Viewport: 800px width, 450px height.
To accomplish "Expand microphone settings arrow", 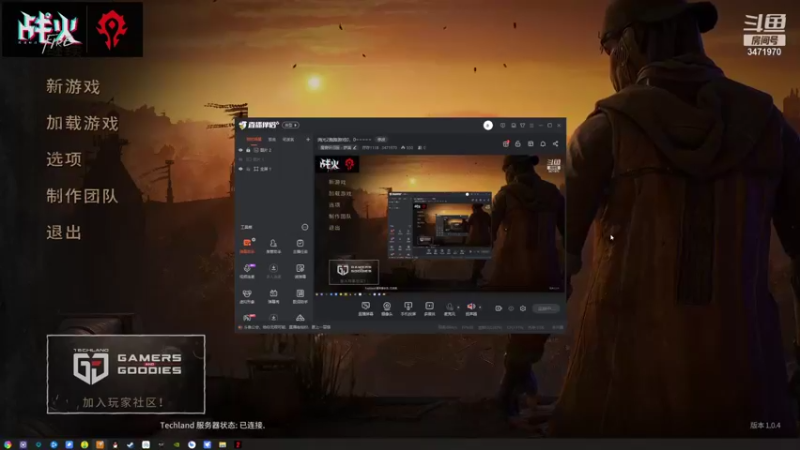I will click(x=458, y=307).
